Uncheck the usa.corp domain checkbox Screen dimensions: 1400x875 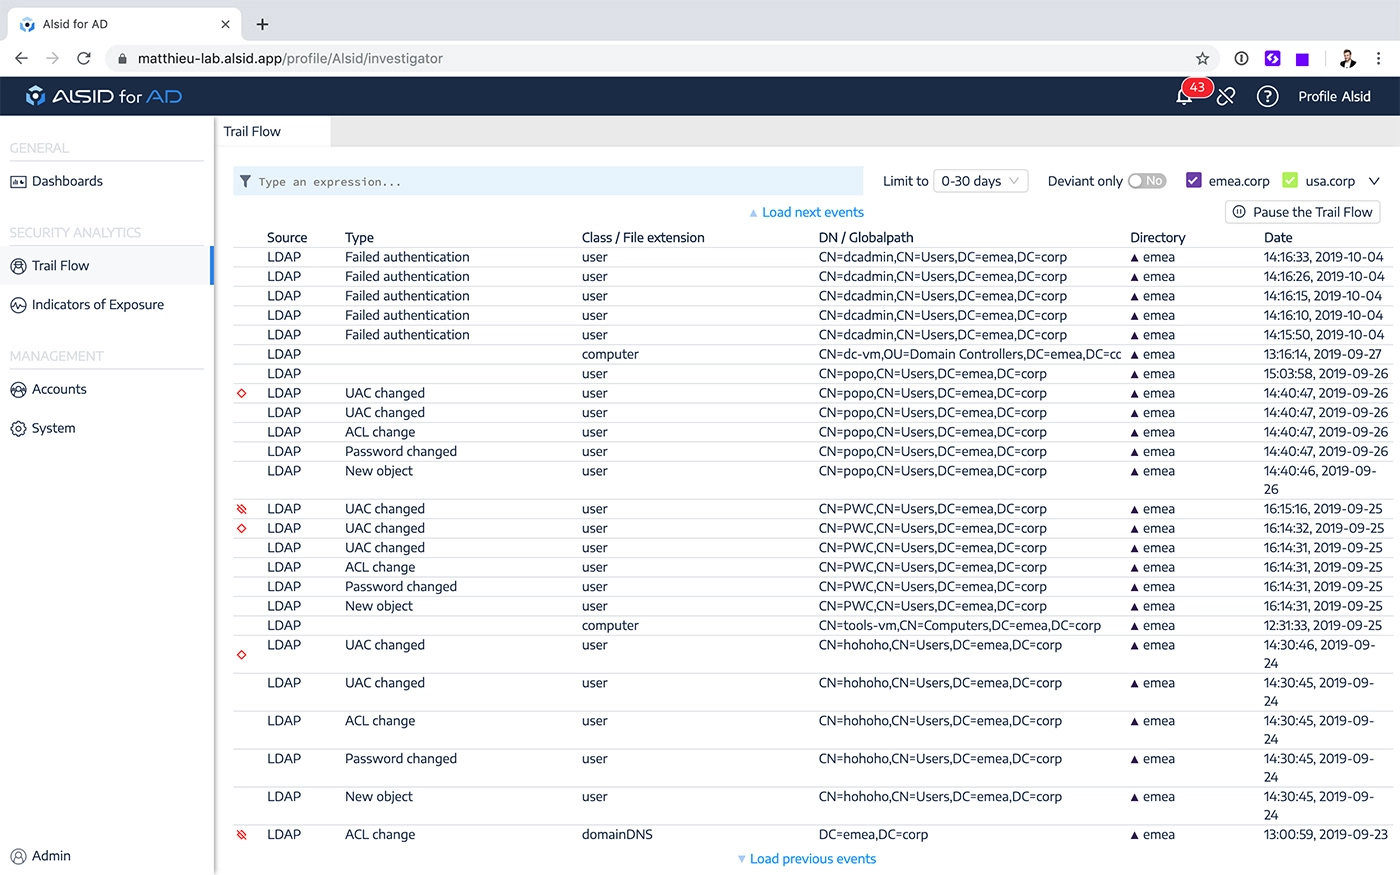(1290, 181)
